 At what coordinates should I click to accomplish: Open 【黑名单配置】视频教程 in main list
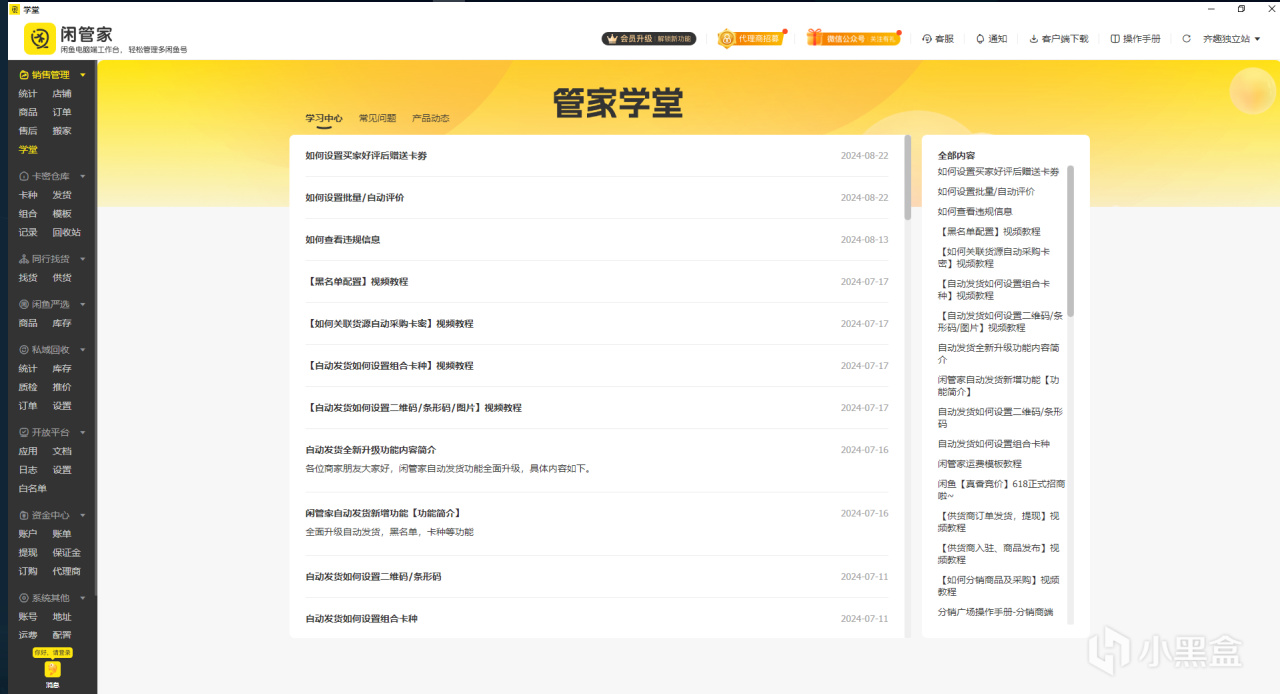(x=357, y=282)
